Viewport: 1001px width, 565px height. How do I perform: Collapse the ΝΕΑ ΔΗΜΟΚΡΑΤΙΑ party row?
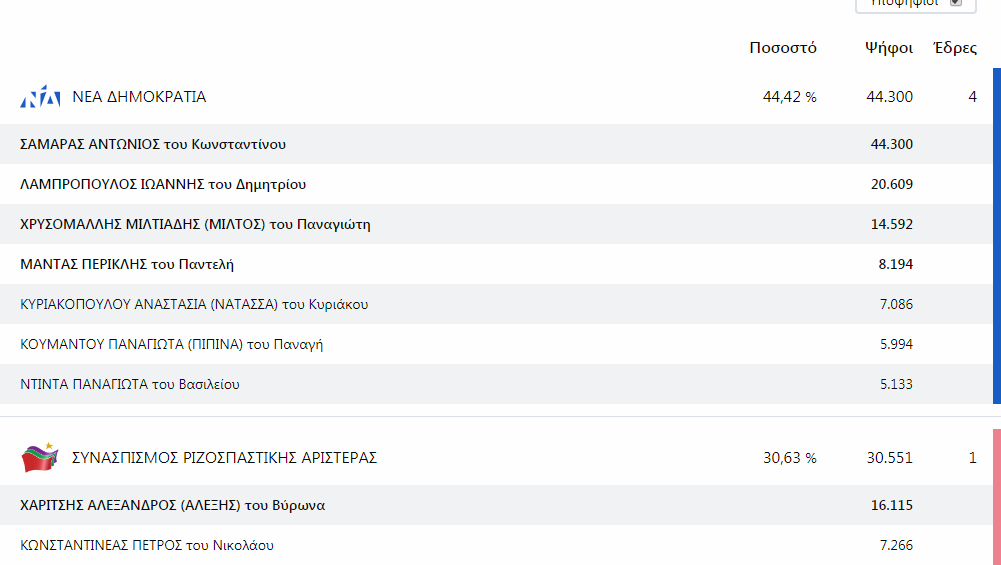pos(496,96)
